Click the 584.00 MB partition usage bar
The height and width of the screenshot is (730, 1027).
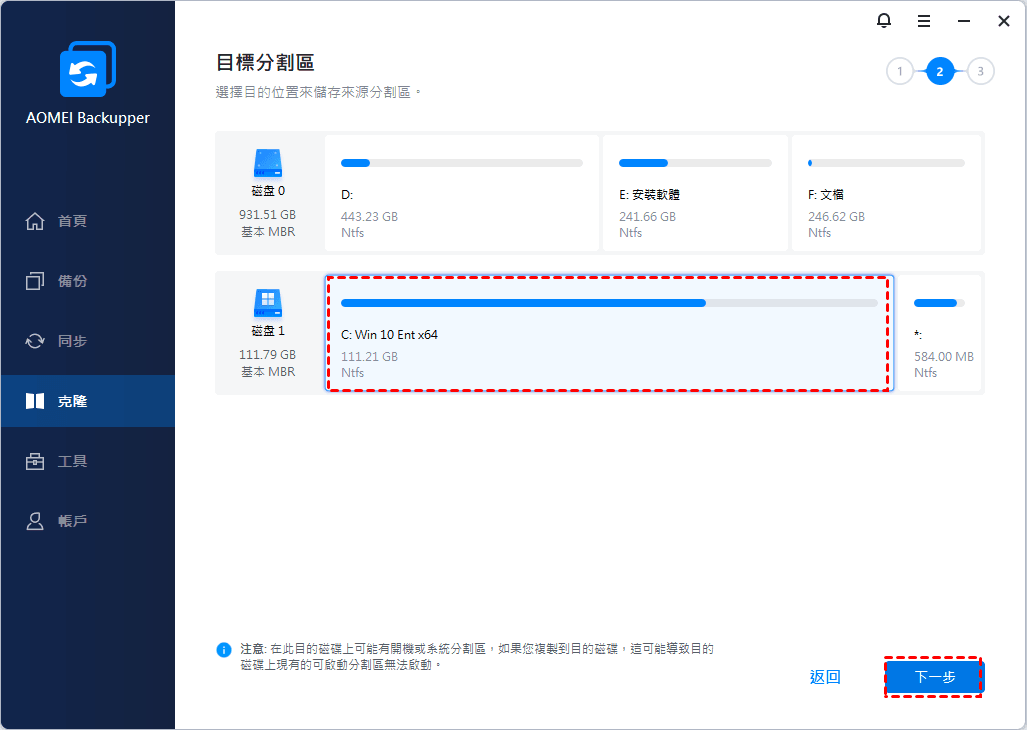[939, 303]
